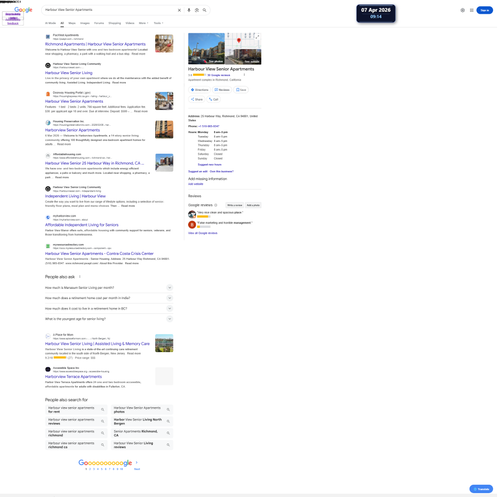The height and width of the screenshot is (497, 500).
Task: Switch to the Images tab
Action: tap(85, 23)
